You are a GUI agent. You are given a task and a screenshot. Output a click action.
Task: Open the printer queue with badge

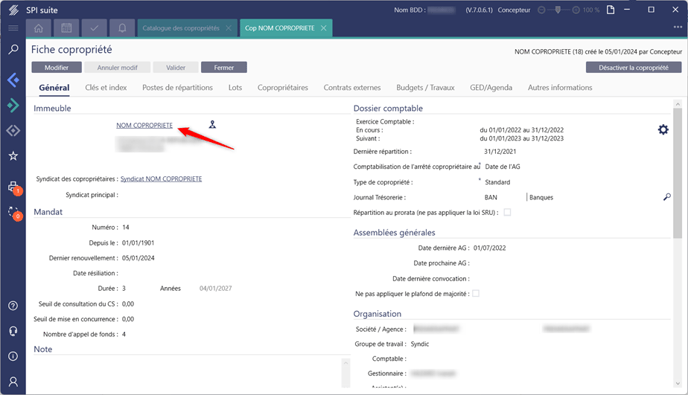14,187
